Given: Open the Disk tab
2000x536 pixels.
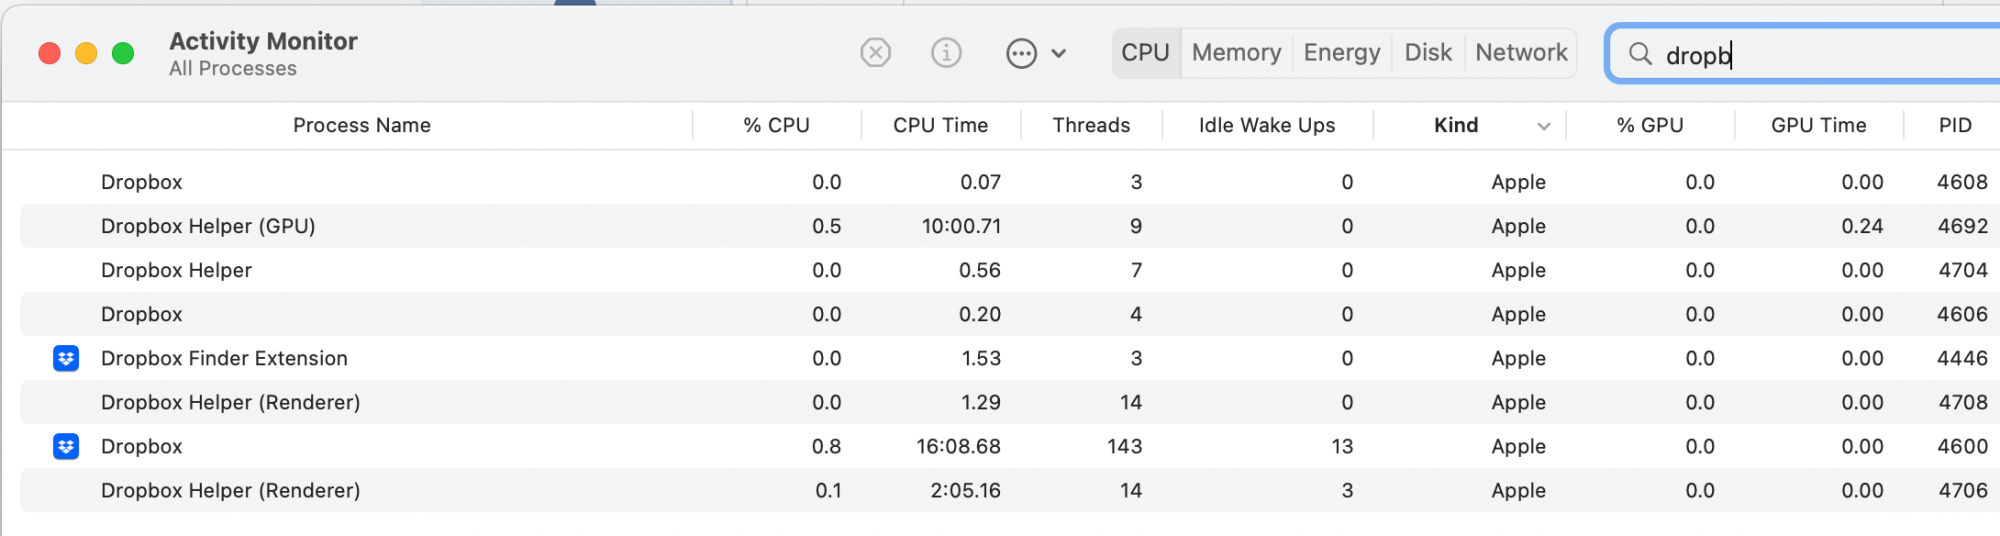Looking at the screenshot, I should pos(1427,53).
